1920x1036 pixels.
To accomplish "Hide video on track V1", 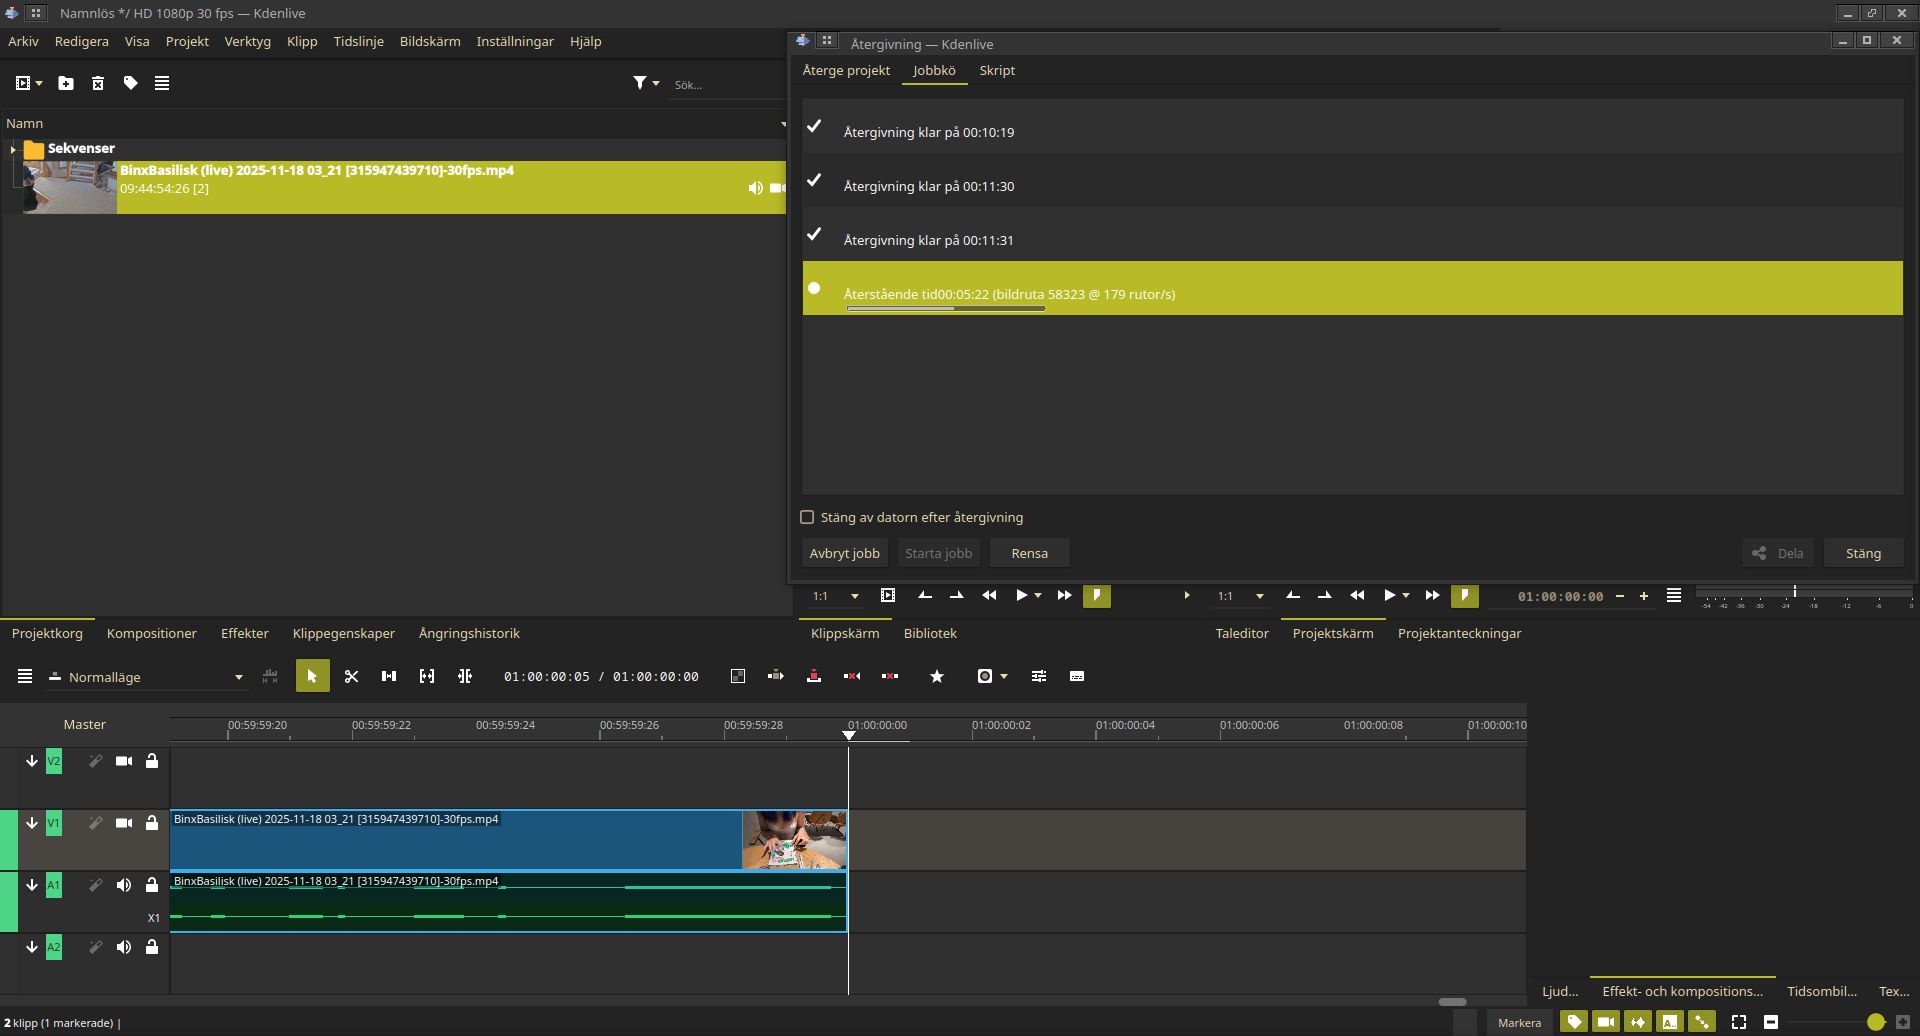I will pyautogui.click(x=124, y=823).
